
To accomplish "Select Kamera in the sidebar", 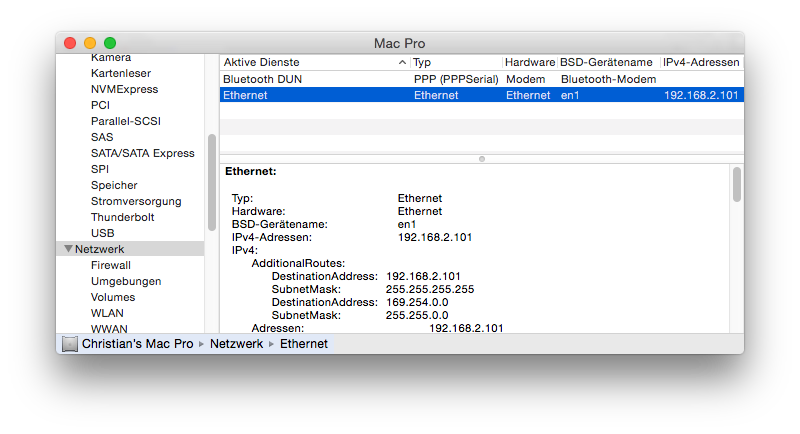I will click(111, 58).
